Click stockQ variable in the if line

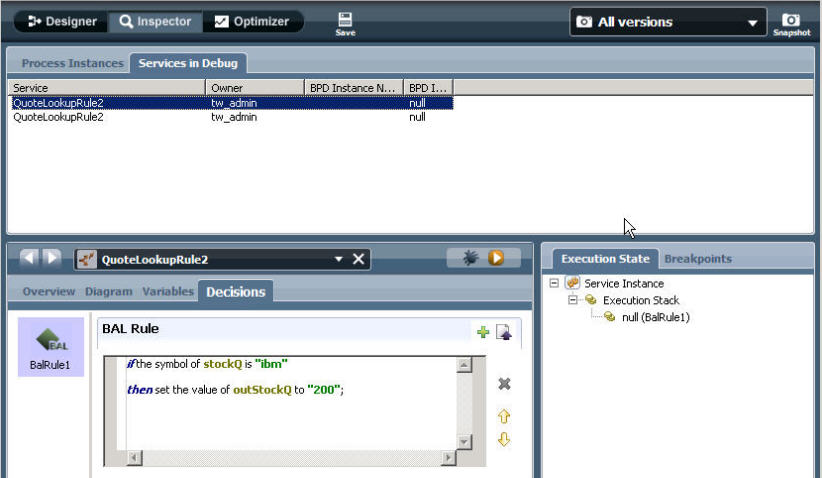(x=222, y=364)
